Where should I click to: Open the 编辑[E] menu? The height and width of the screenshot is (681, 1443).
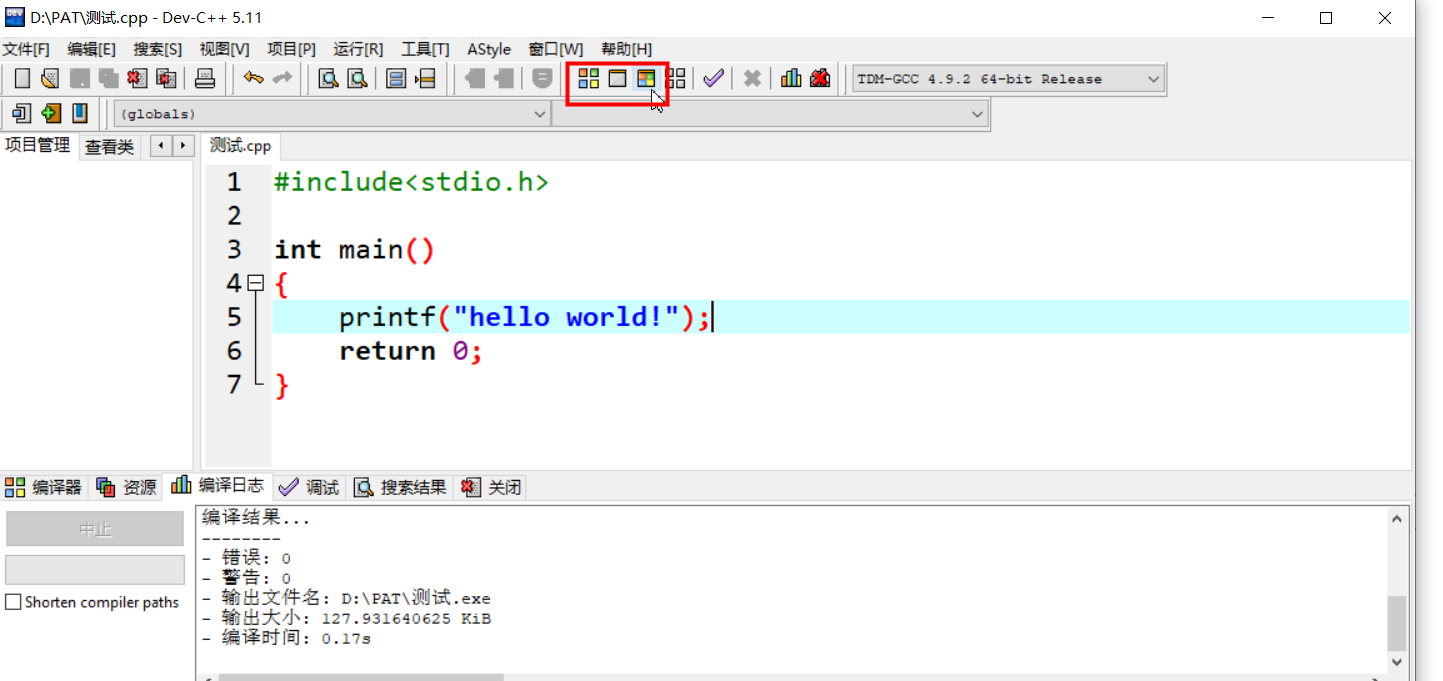(92, 49)
